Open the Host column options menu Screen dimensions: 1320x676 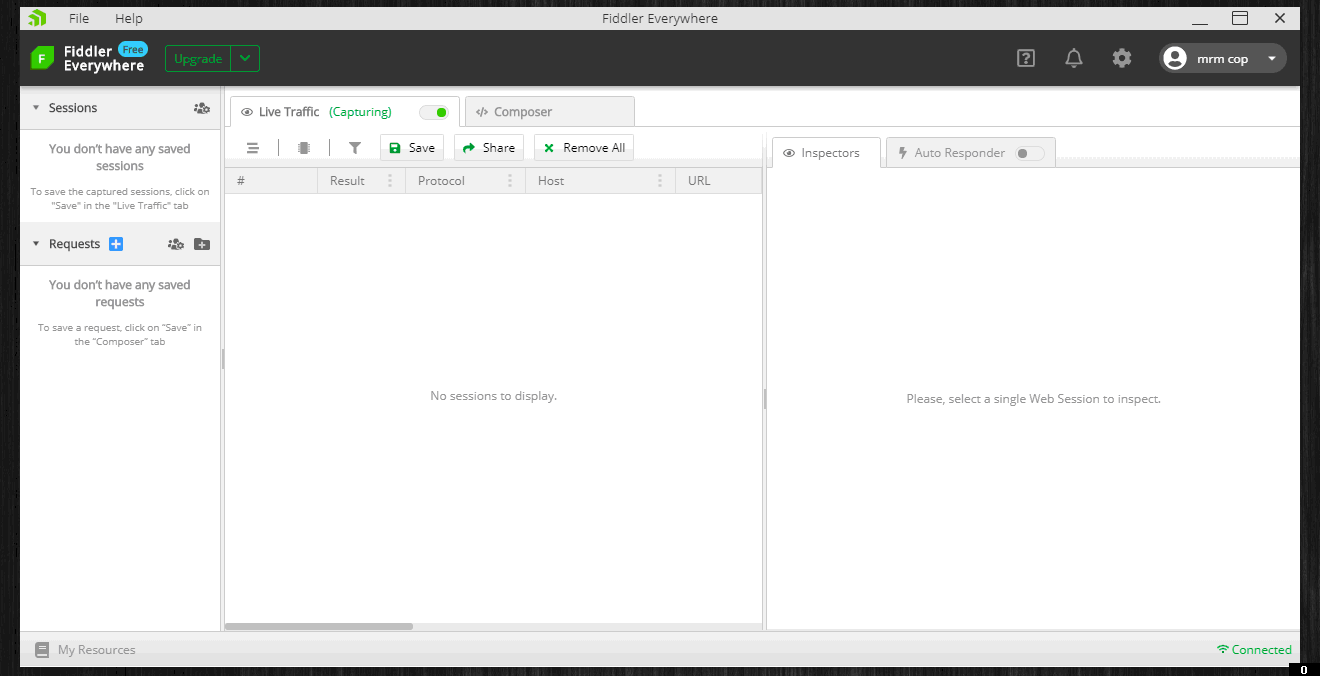pyautogui.click(x=660, y=181)
